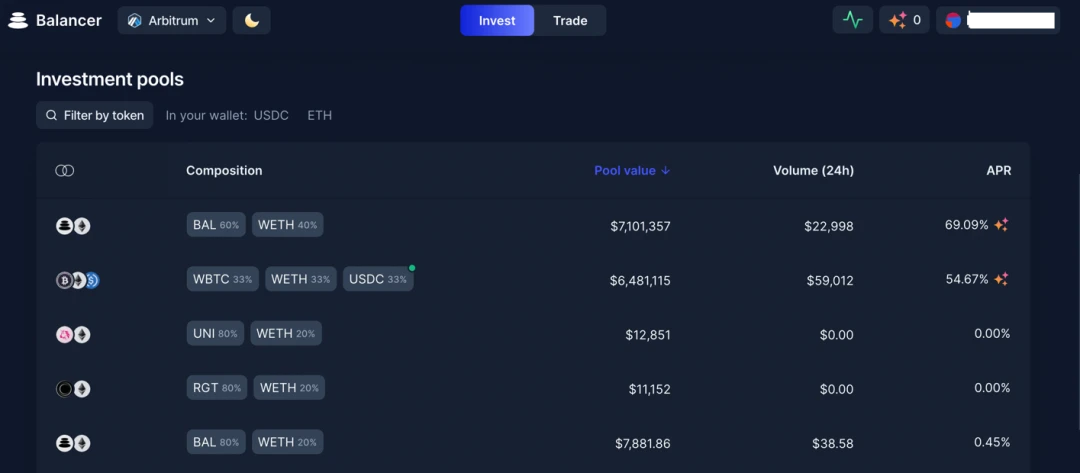Open BAL 60% WETH 40% pool icons
Viewport: 1080px width, 473px height.
73,226
